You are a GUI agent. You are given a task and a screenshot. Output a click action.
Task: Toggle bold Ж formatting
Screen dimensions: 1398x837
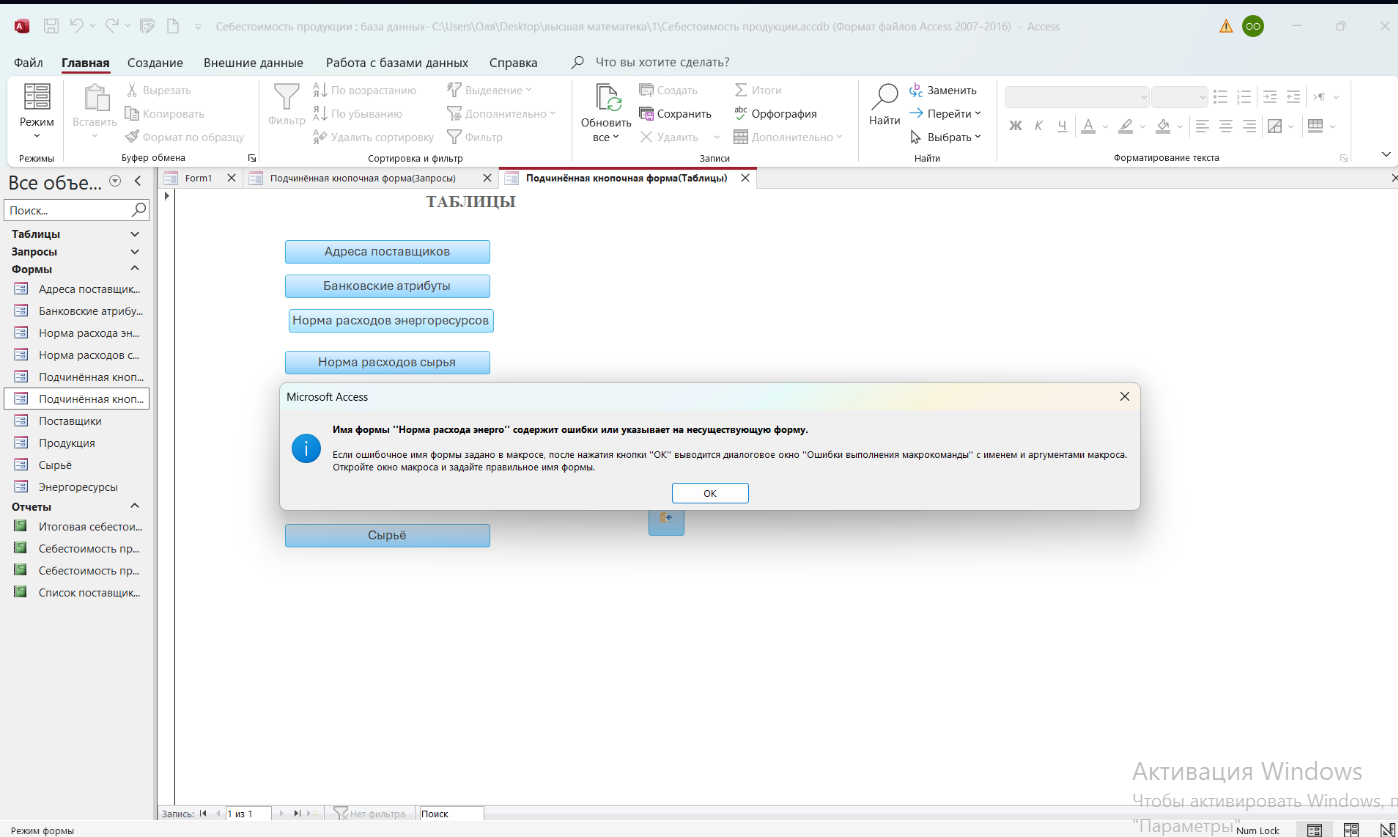pos(1016,126)
